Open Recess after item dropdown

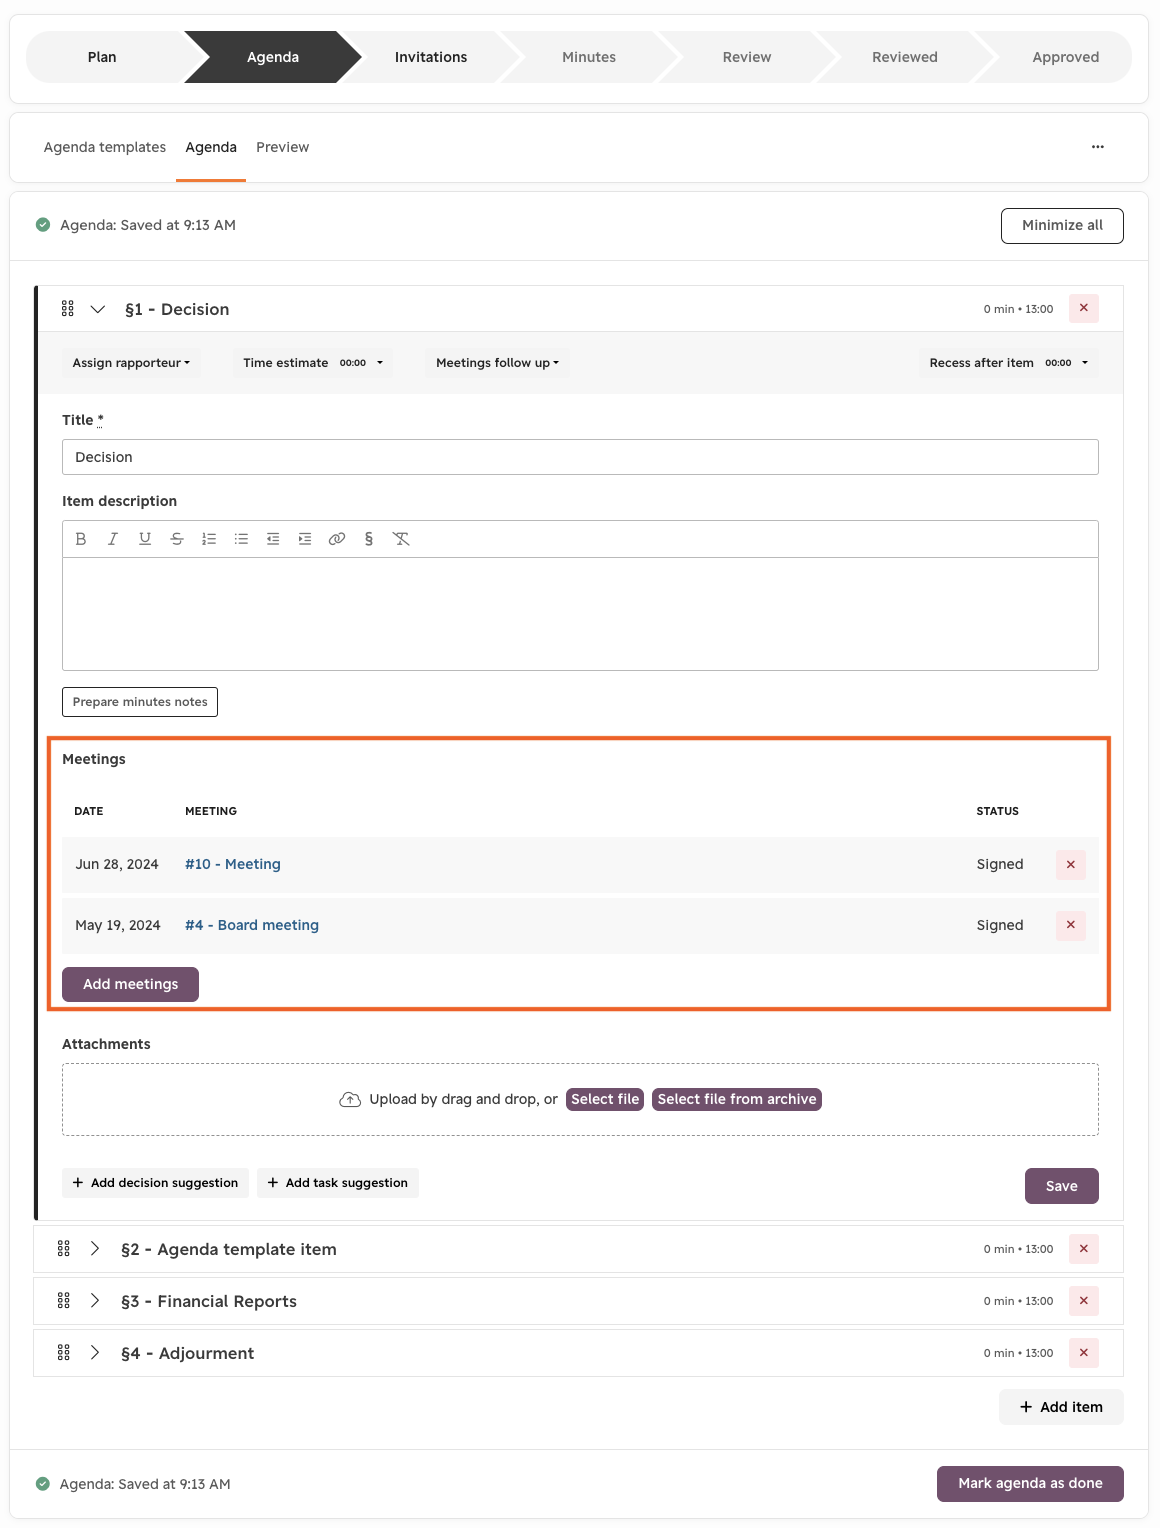pos(1008,363)
